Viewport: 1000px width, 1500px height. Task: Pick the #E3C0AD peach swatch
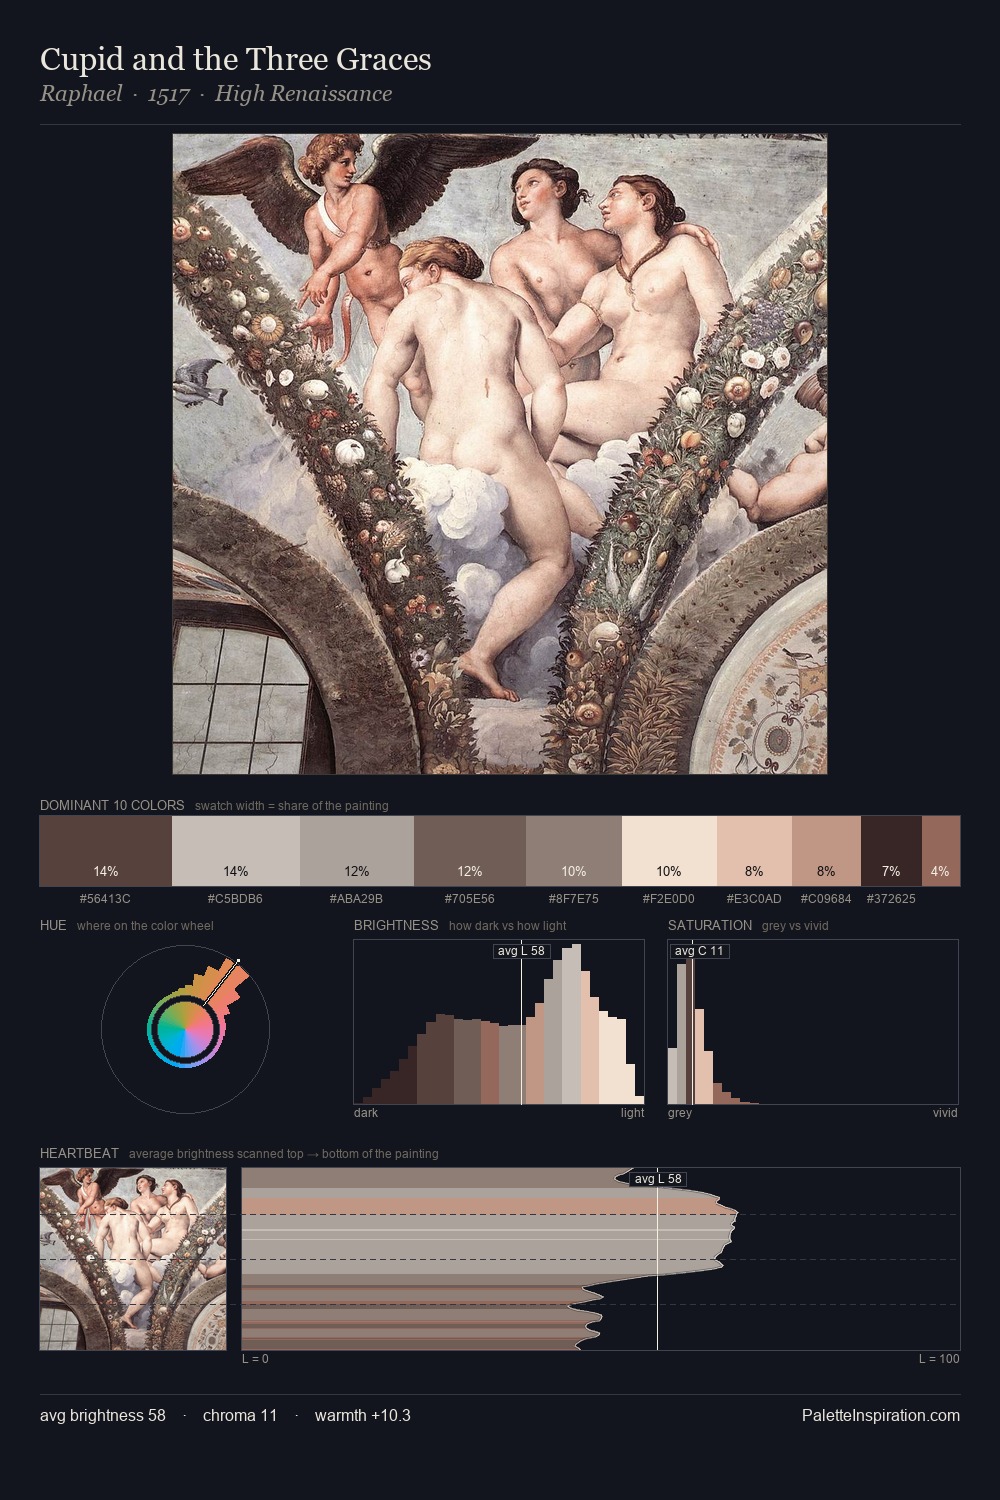pos(754,851)
